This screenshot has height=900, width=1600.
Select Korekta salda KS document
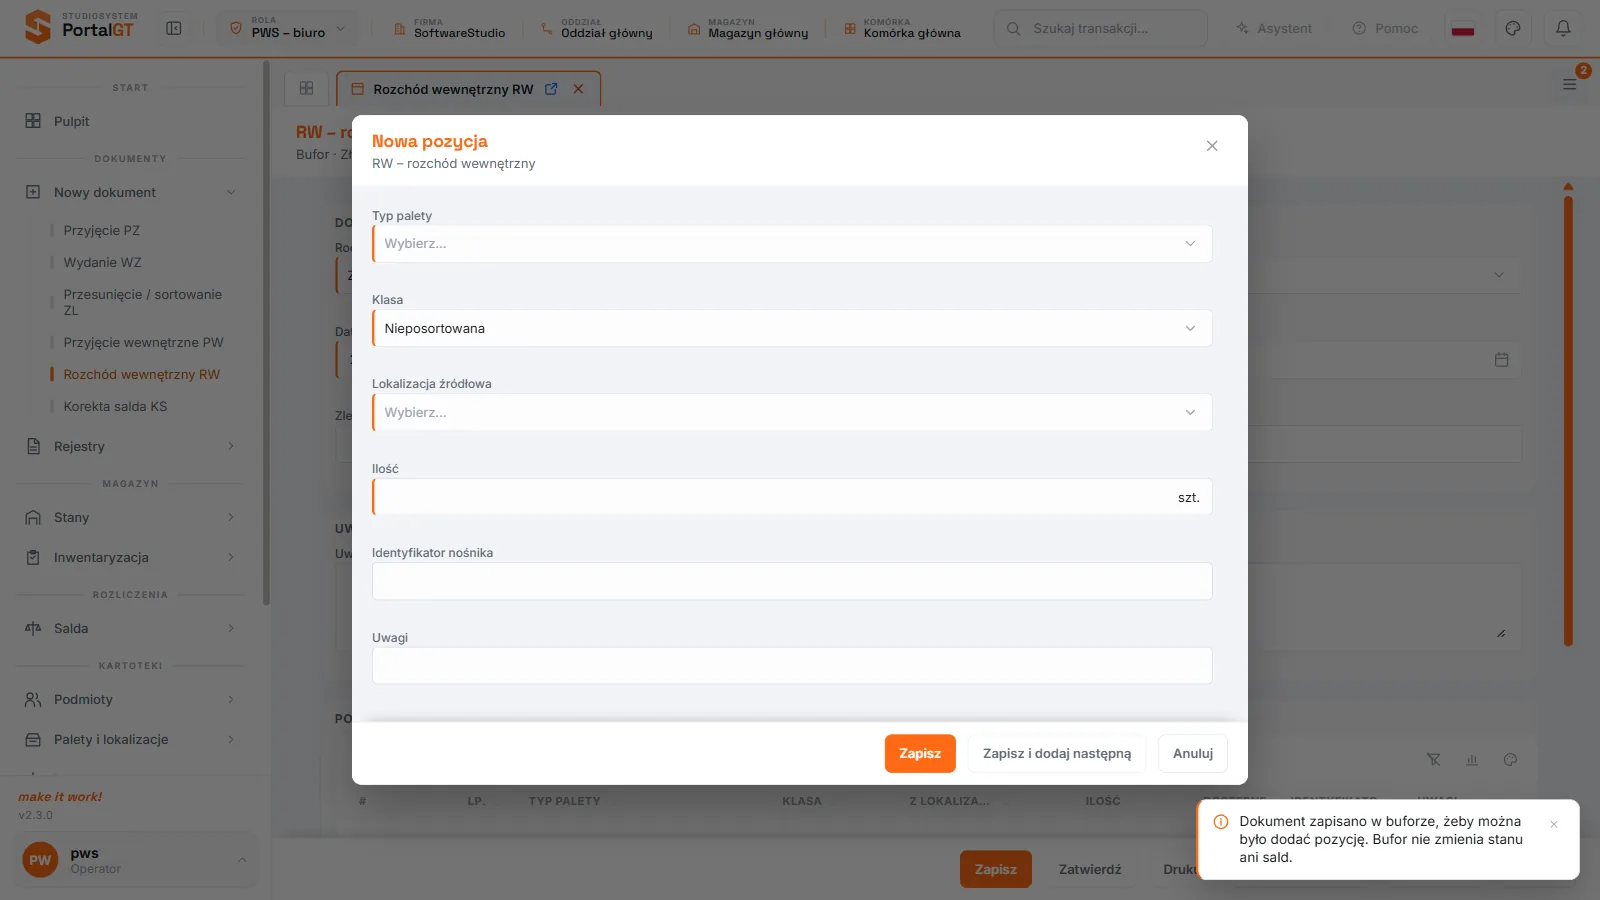(x=115, y=406)
